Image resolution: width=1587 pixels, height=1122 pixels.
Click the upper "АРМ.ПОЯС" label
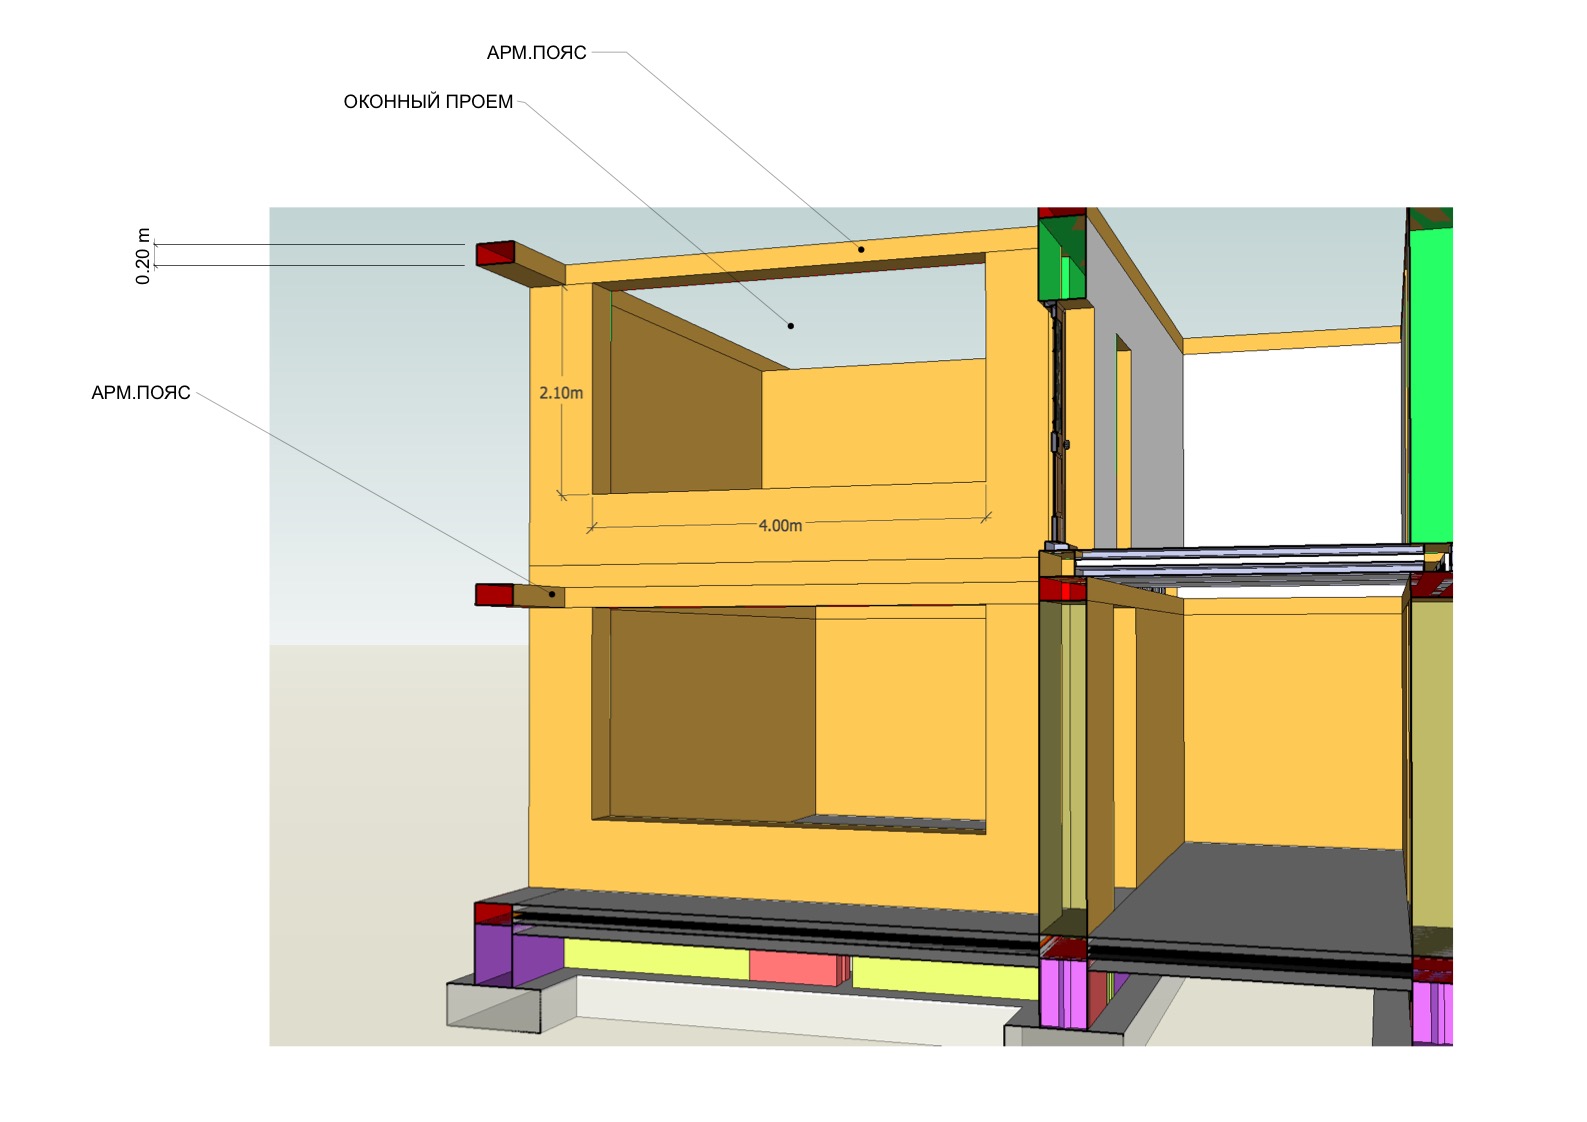pos(536,53)
